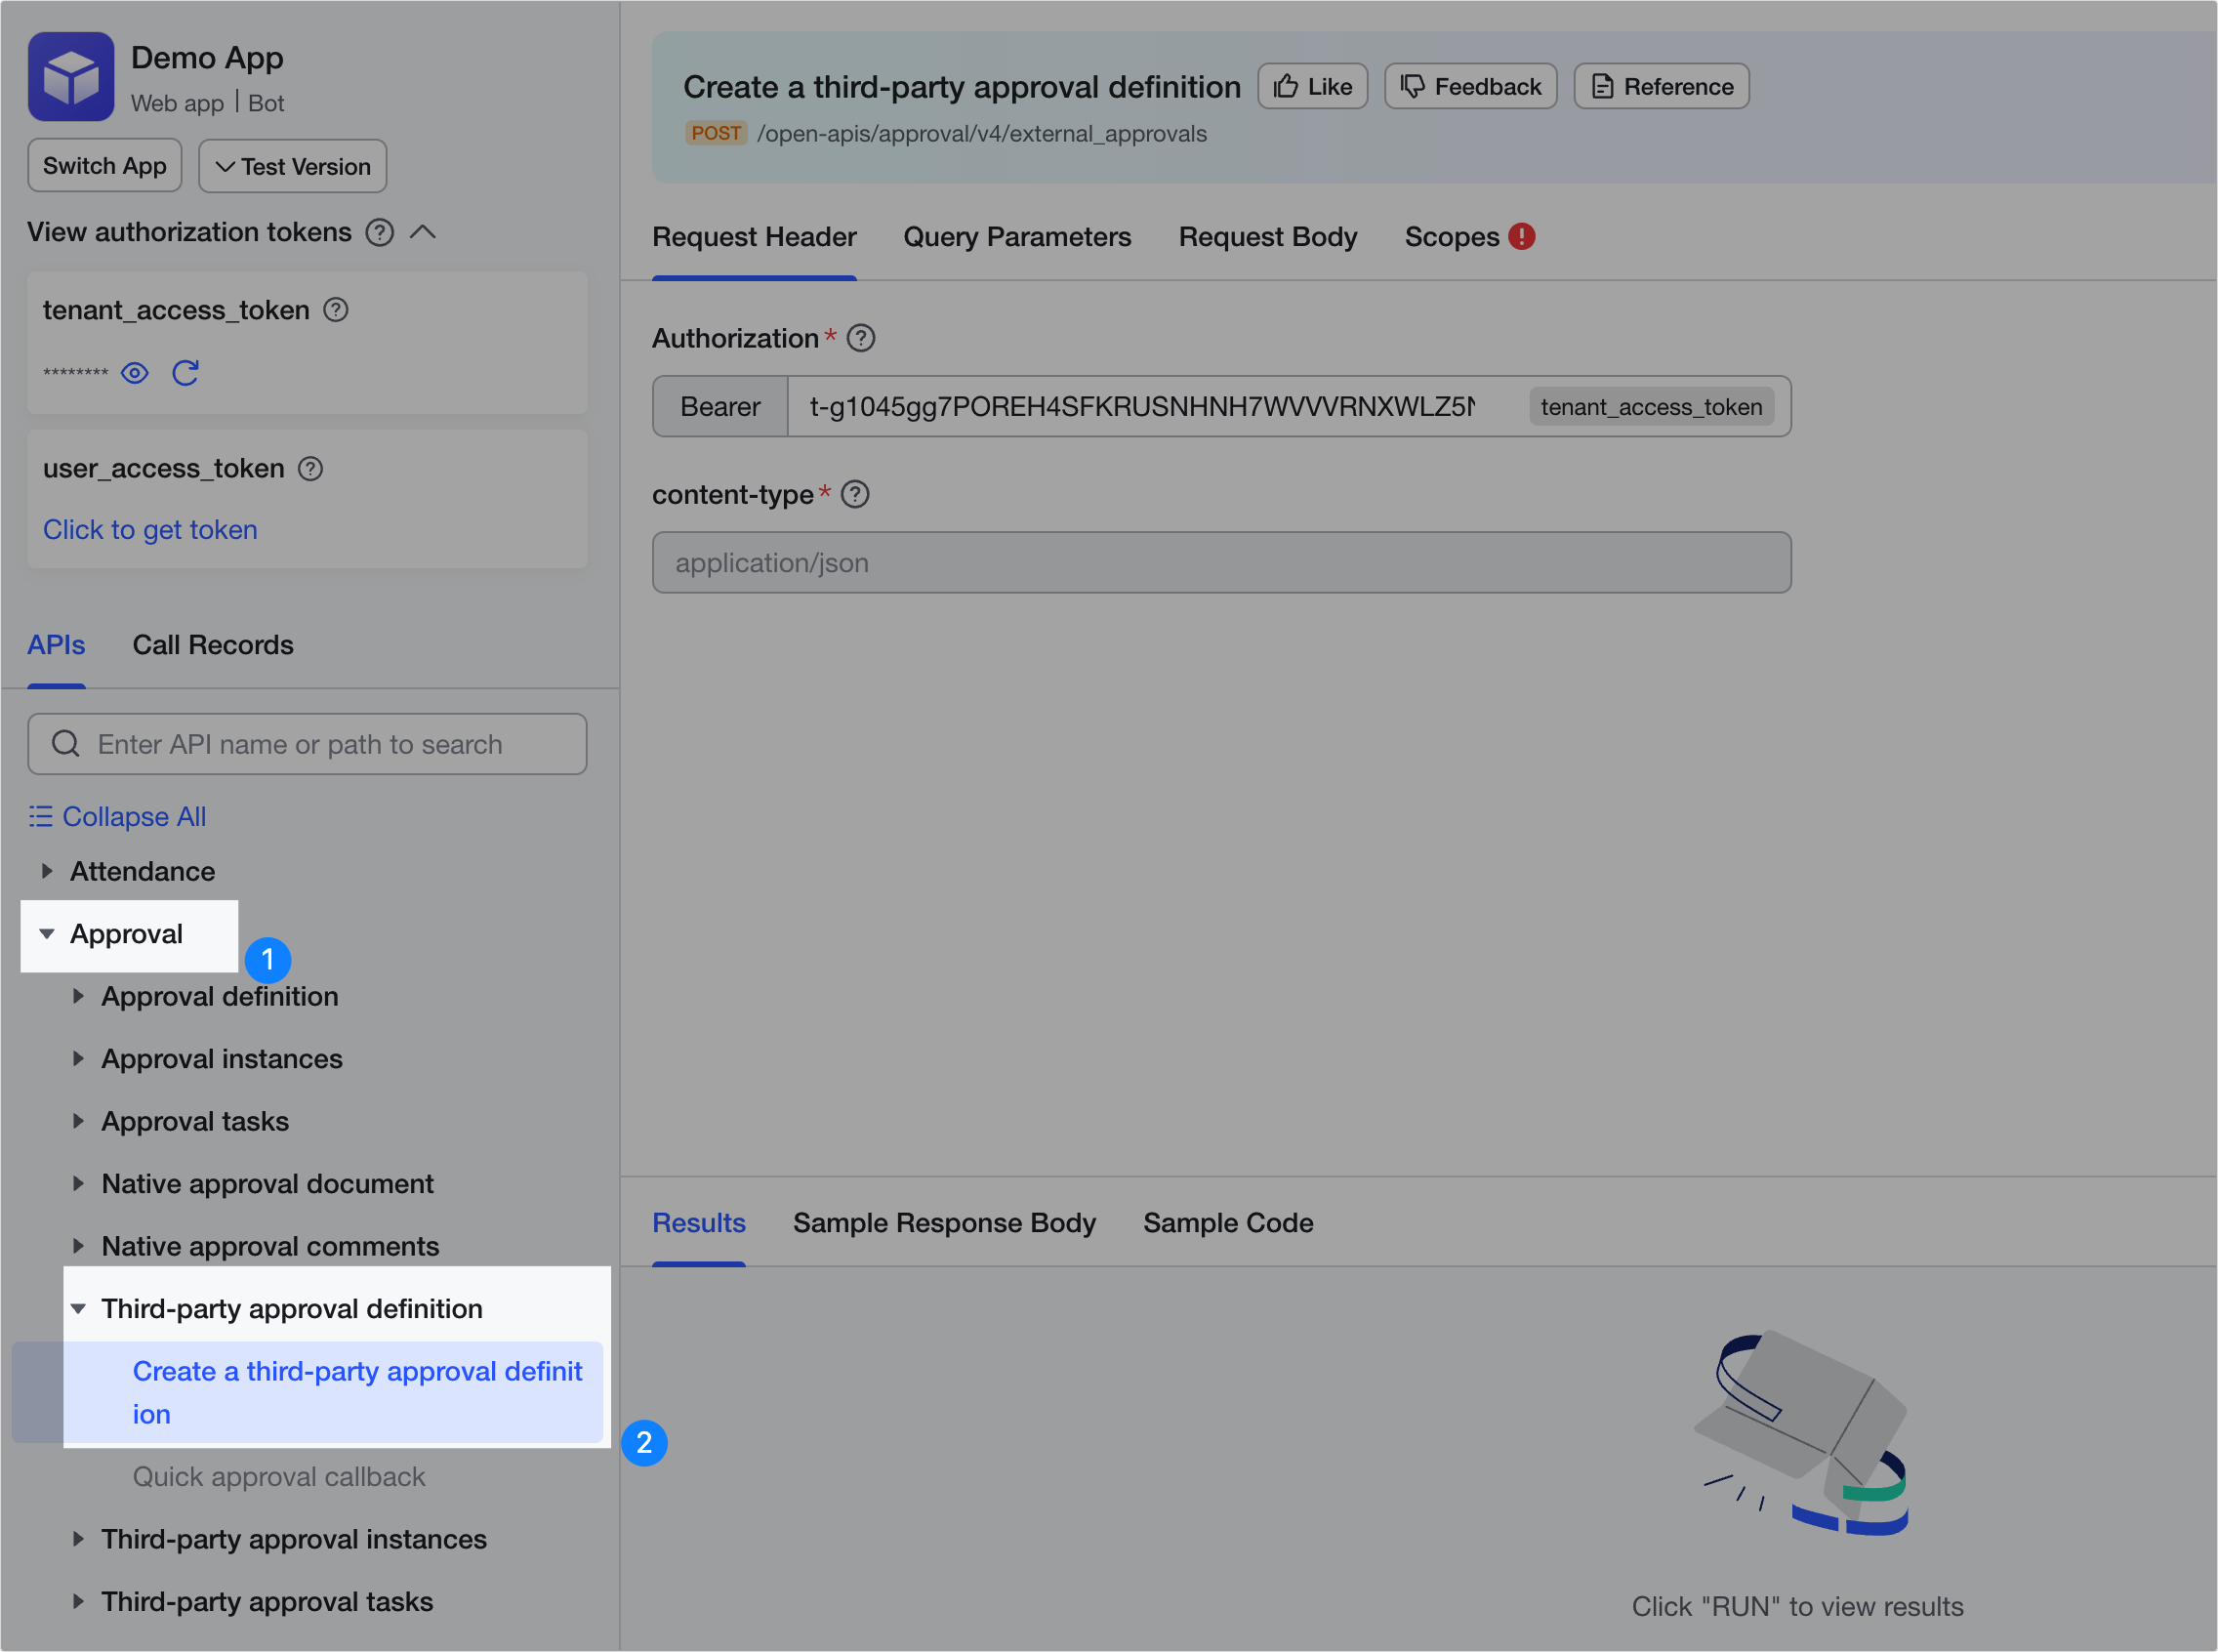2218x1652 pixels.
Task: Open the Call Records tab
Action: pos(213,645)
